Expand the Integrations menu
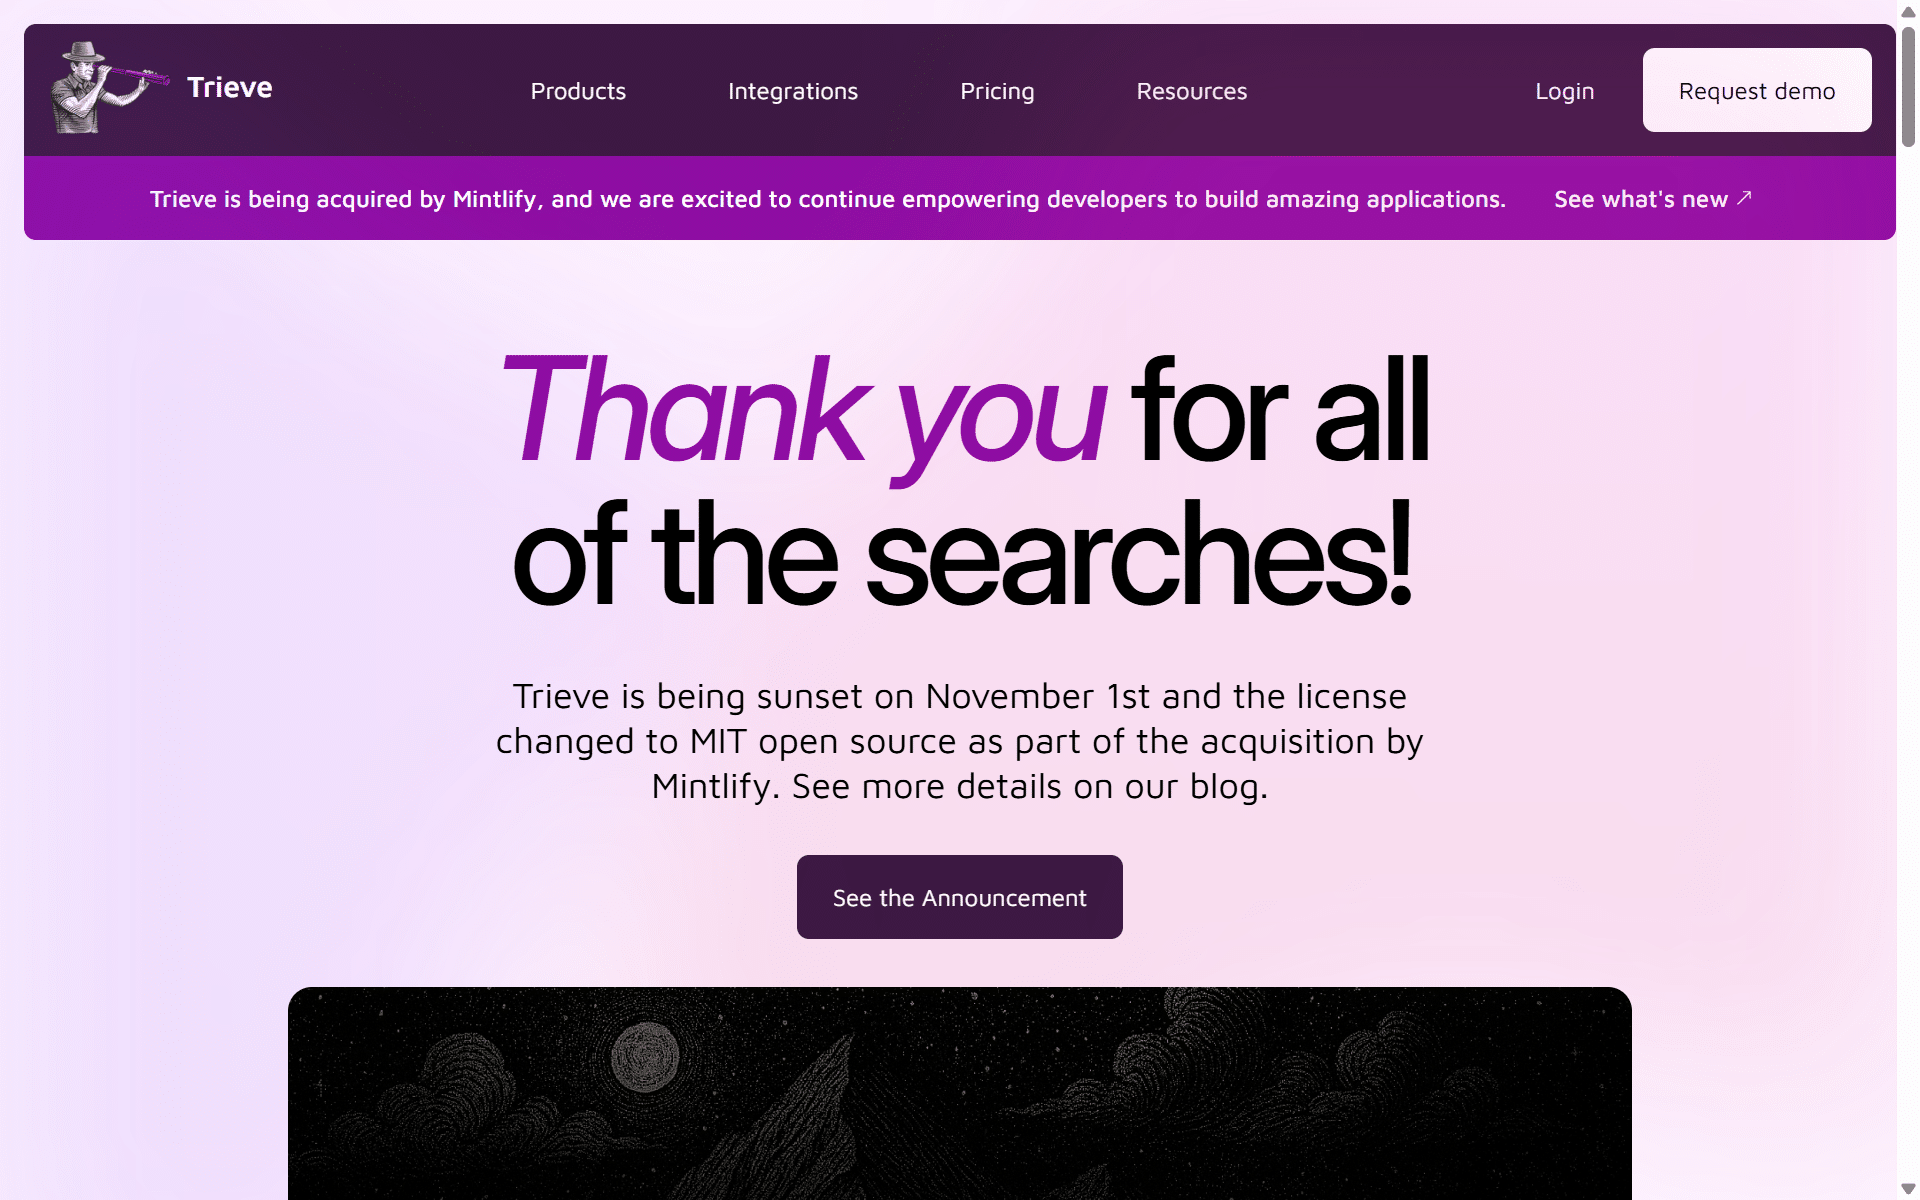The height and width of the screenshot is (1200, 1920). click(x=793, y=91)
